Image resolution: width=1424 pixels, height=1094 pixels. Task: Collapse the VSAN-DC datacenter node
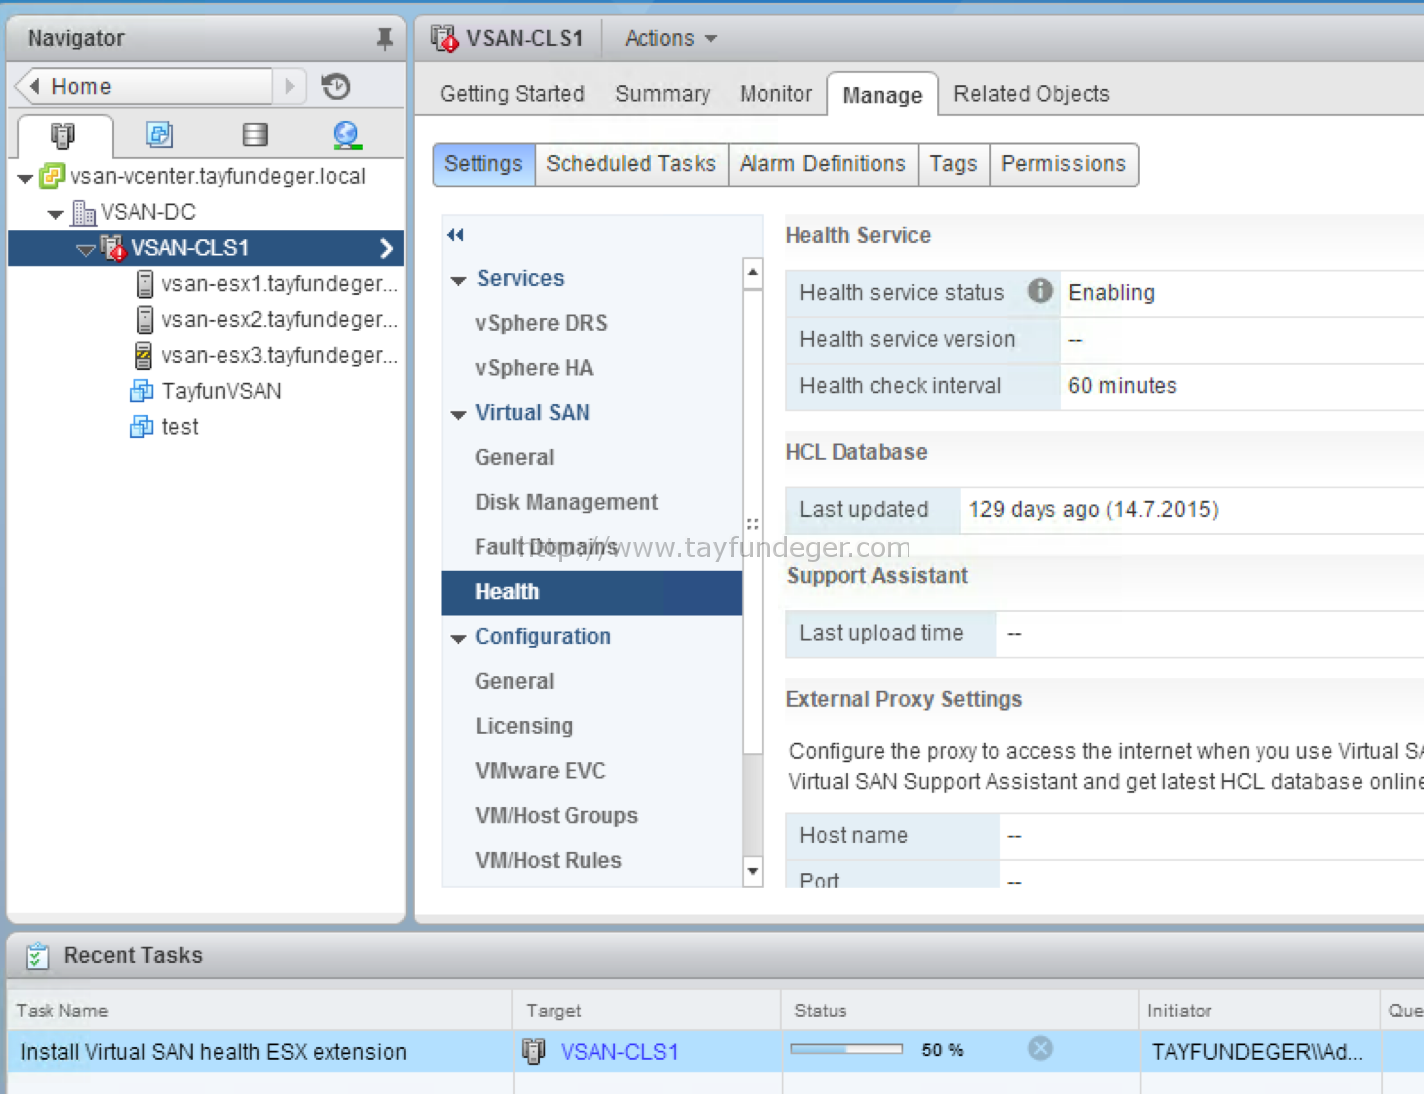click(x=56, y=214)
